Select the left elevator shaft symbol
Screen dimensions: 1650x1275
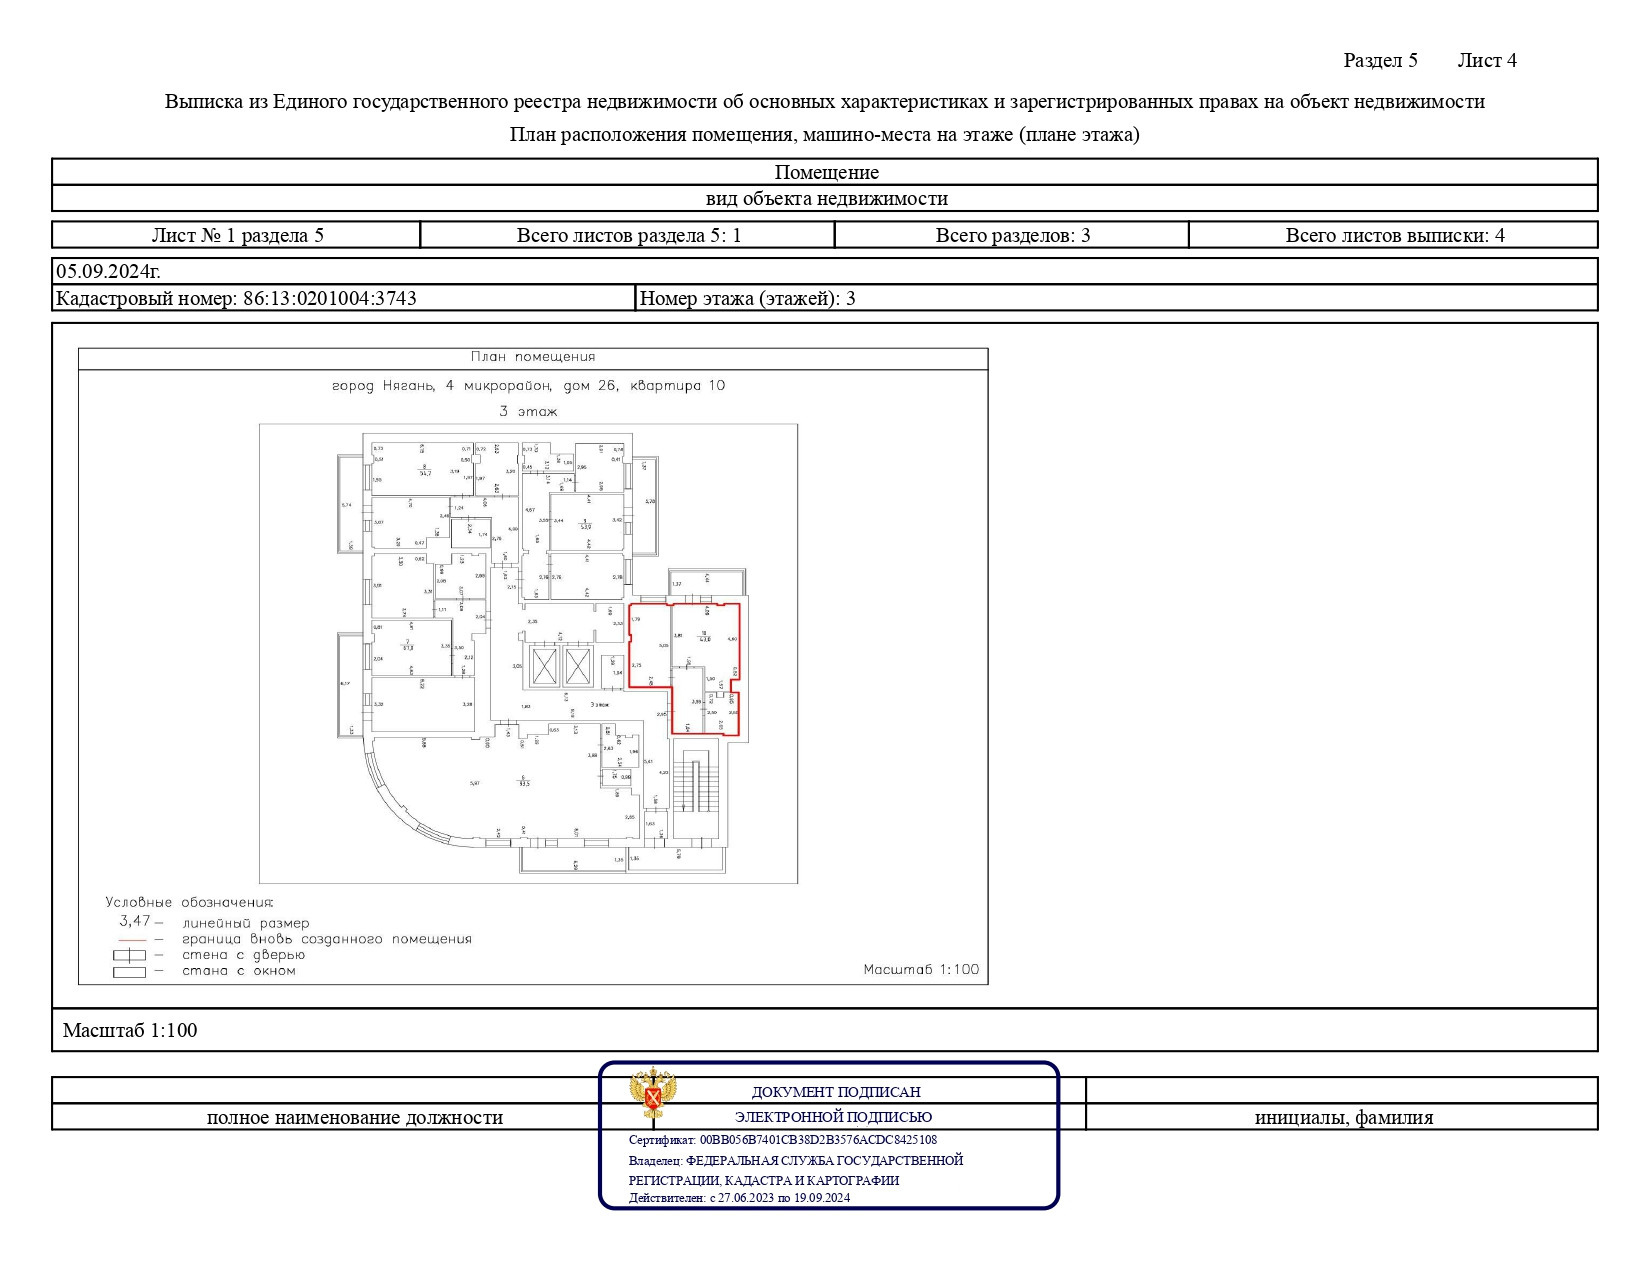[x=544, y=667]
